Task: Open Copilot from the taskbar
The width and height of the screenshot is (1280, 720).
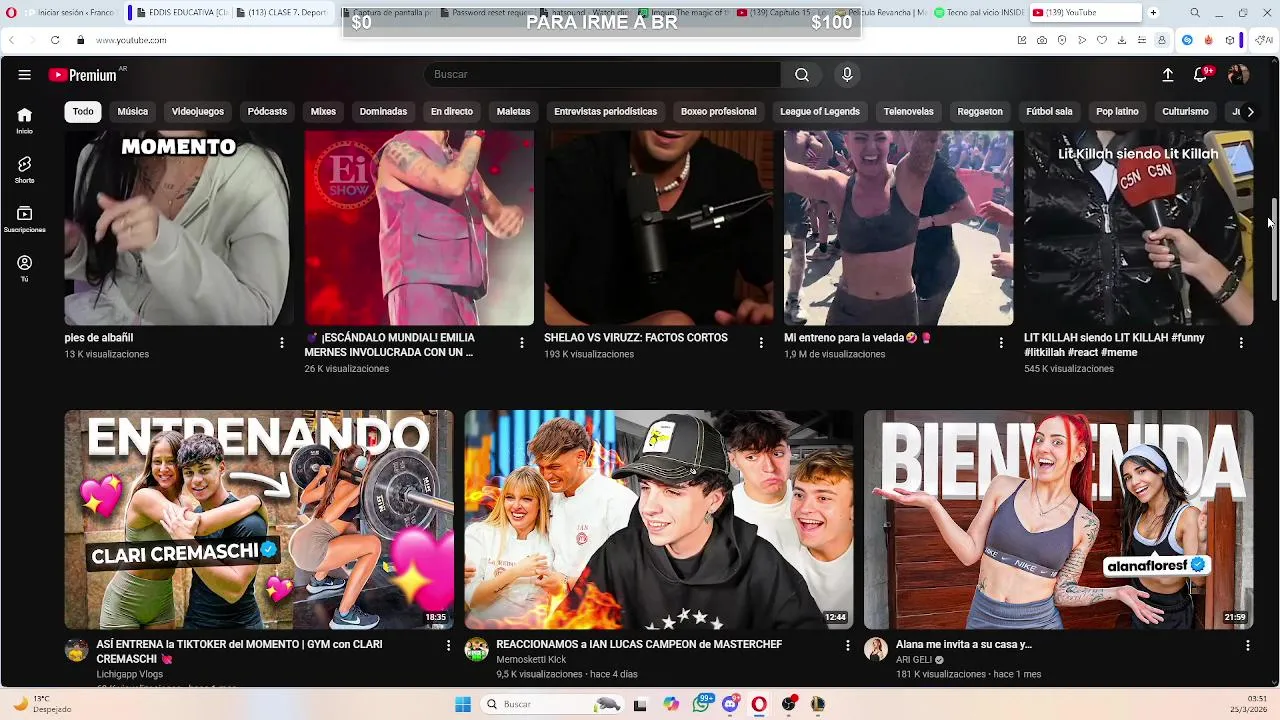Action: pyautogui.click(x=671, y=704)
